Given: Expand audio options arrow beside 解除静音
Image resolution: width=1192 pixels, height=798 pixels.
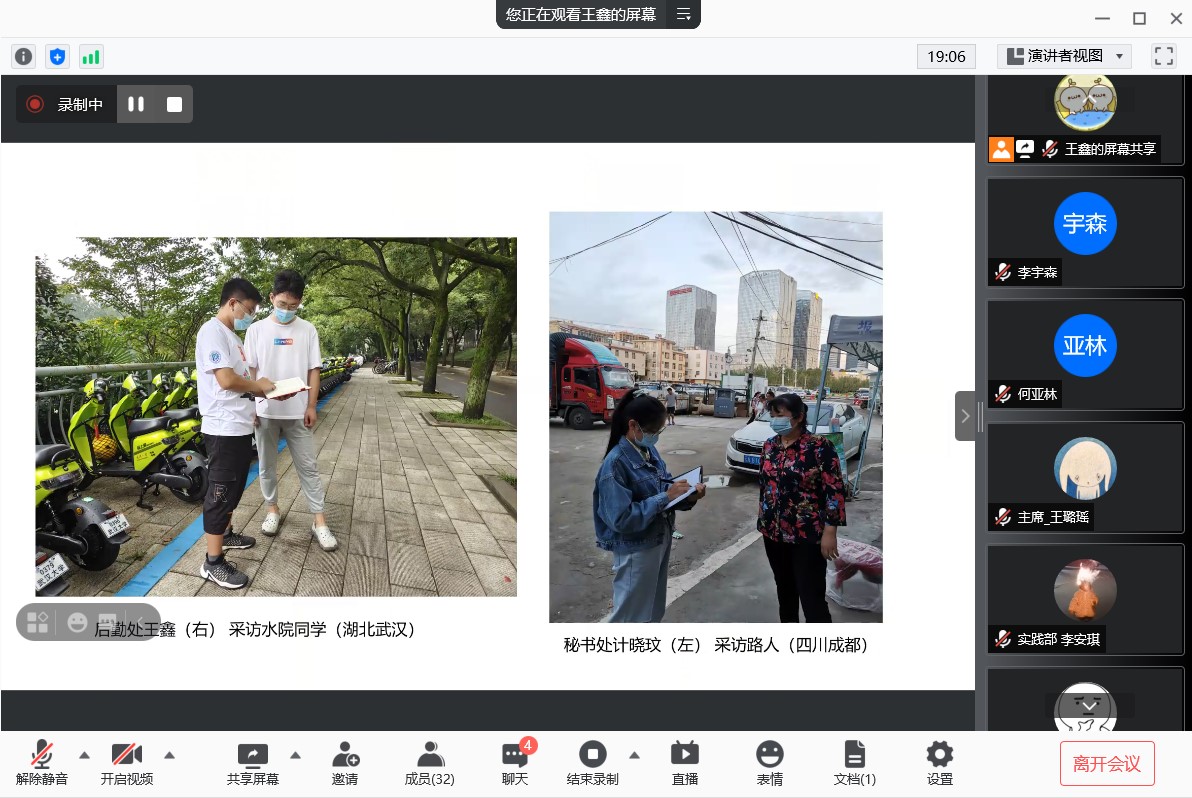Looking at the screenshot, I should tap(84, 755).
